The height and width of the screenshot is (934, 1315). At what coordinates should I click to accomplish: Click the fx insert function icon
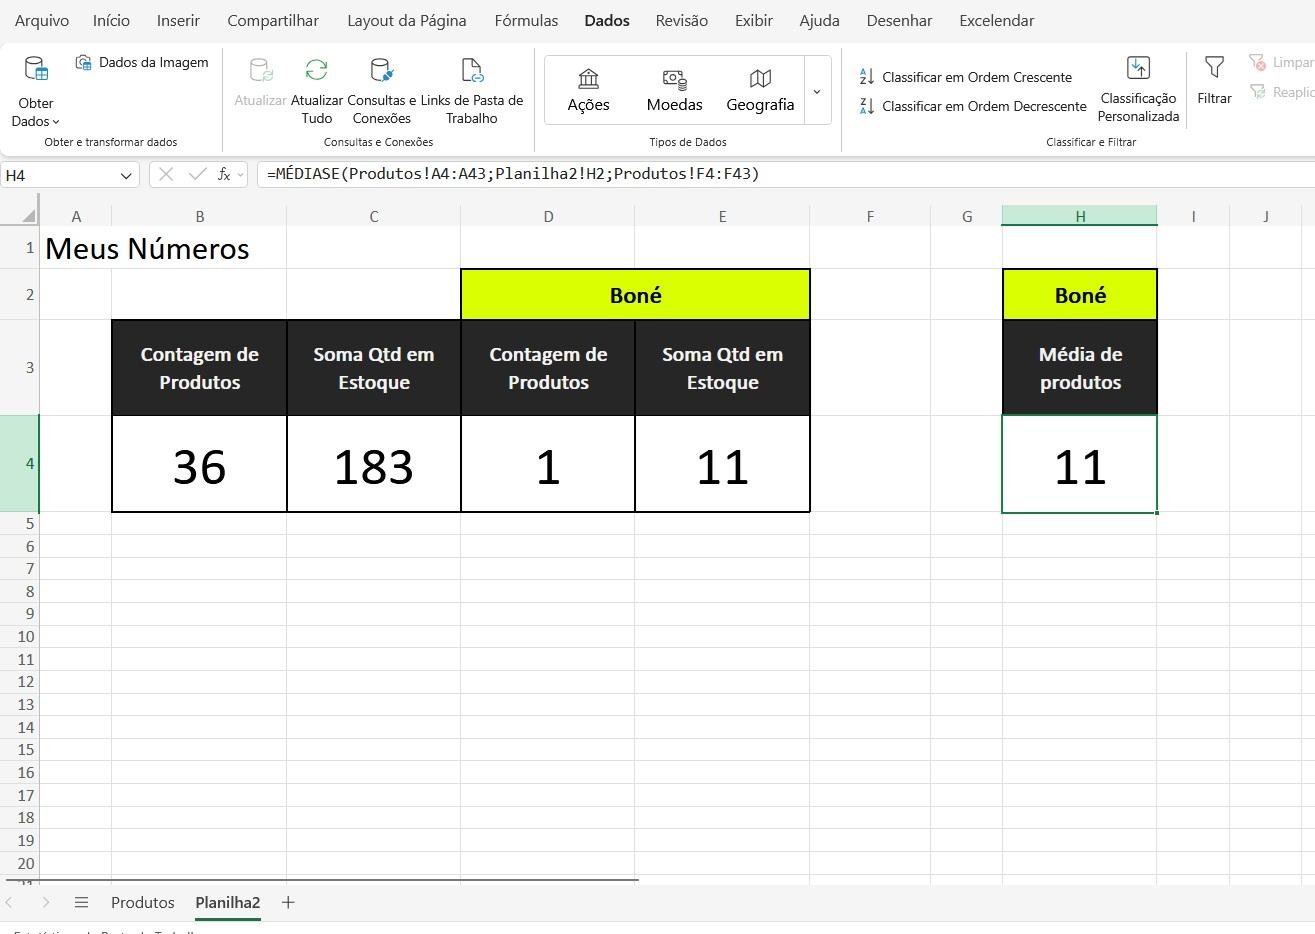coord(224,174)
